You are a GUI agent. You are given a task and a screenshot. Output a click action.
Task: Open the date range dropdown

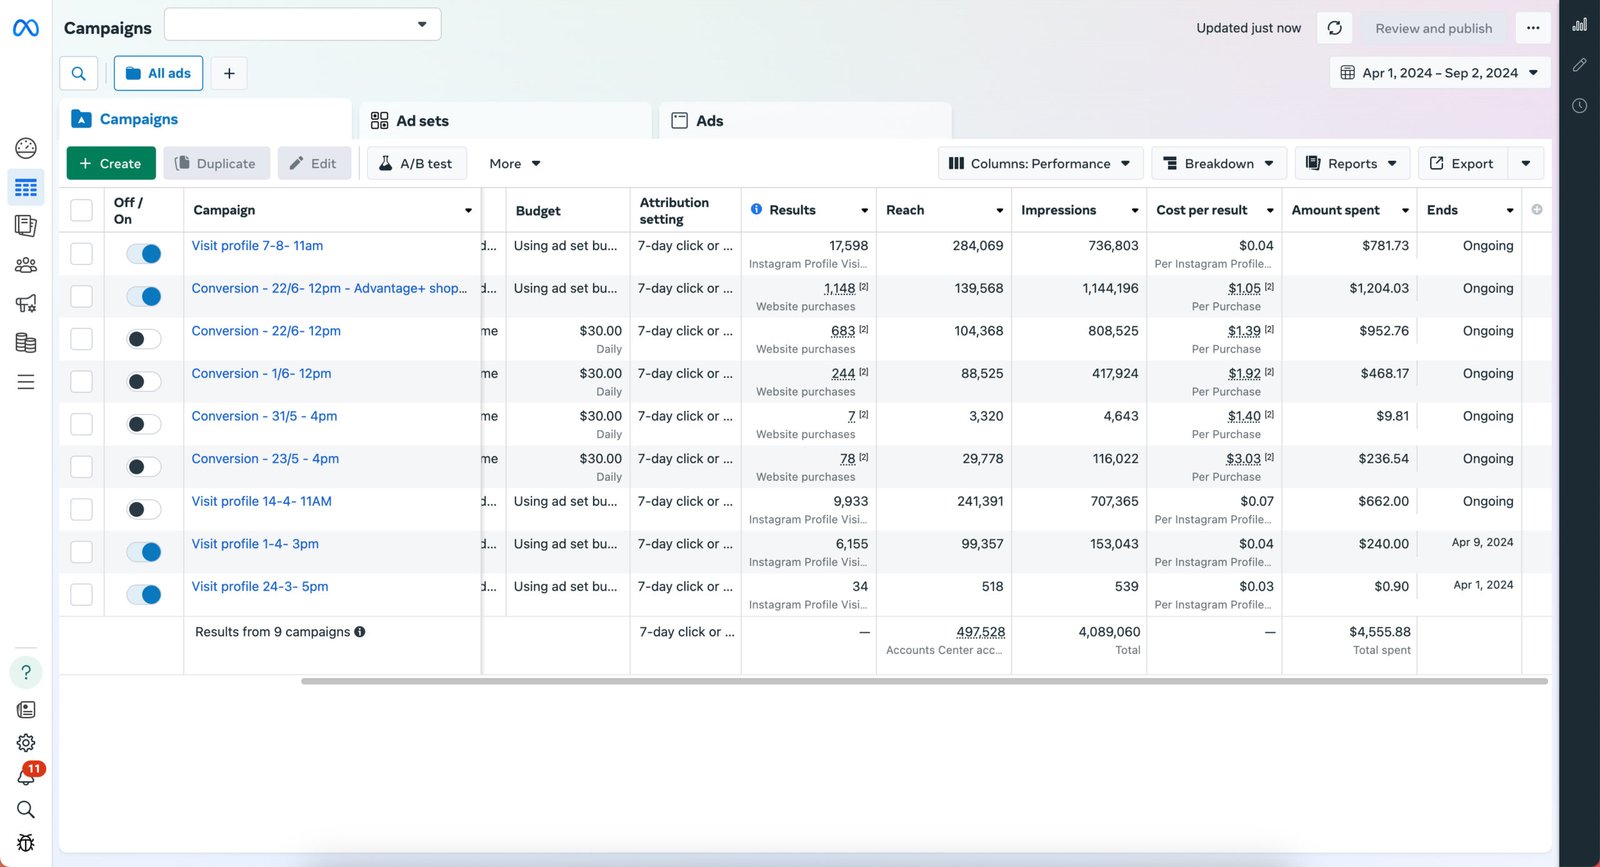click(1440, 73)
